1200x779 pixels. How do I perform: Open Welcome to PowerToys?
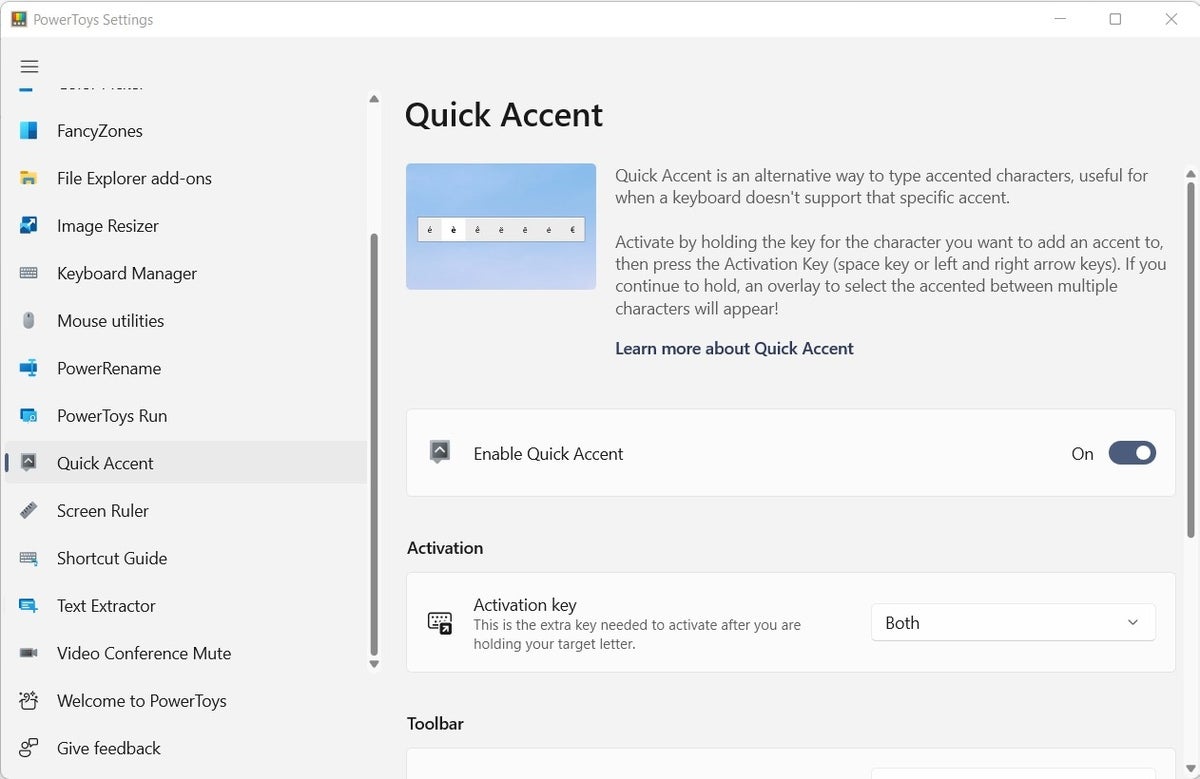(x=186, y=700)
